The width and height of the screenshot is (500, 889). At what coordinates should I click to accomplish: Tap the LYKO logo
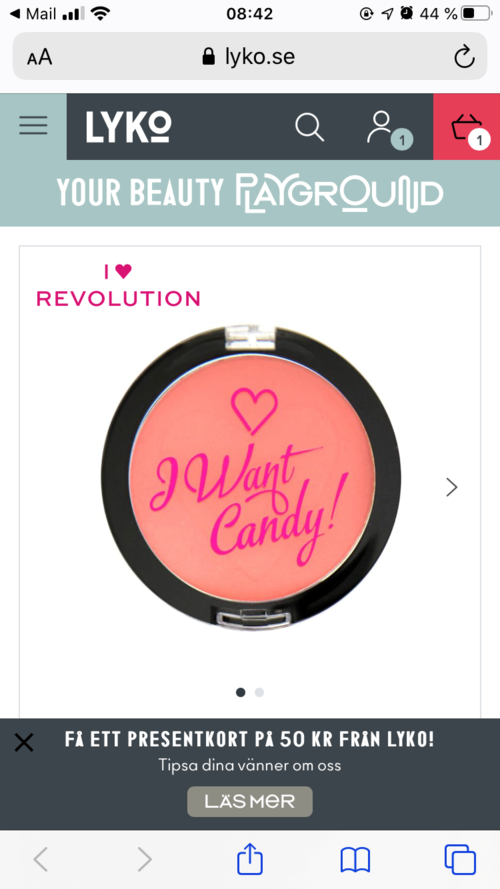(128, 126)
